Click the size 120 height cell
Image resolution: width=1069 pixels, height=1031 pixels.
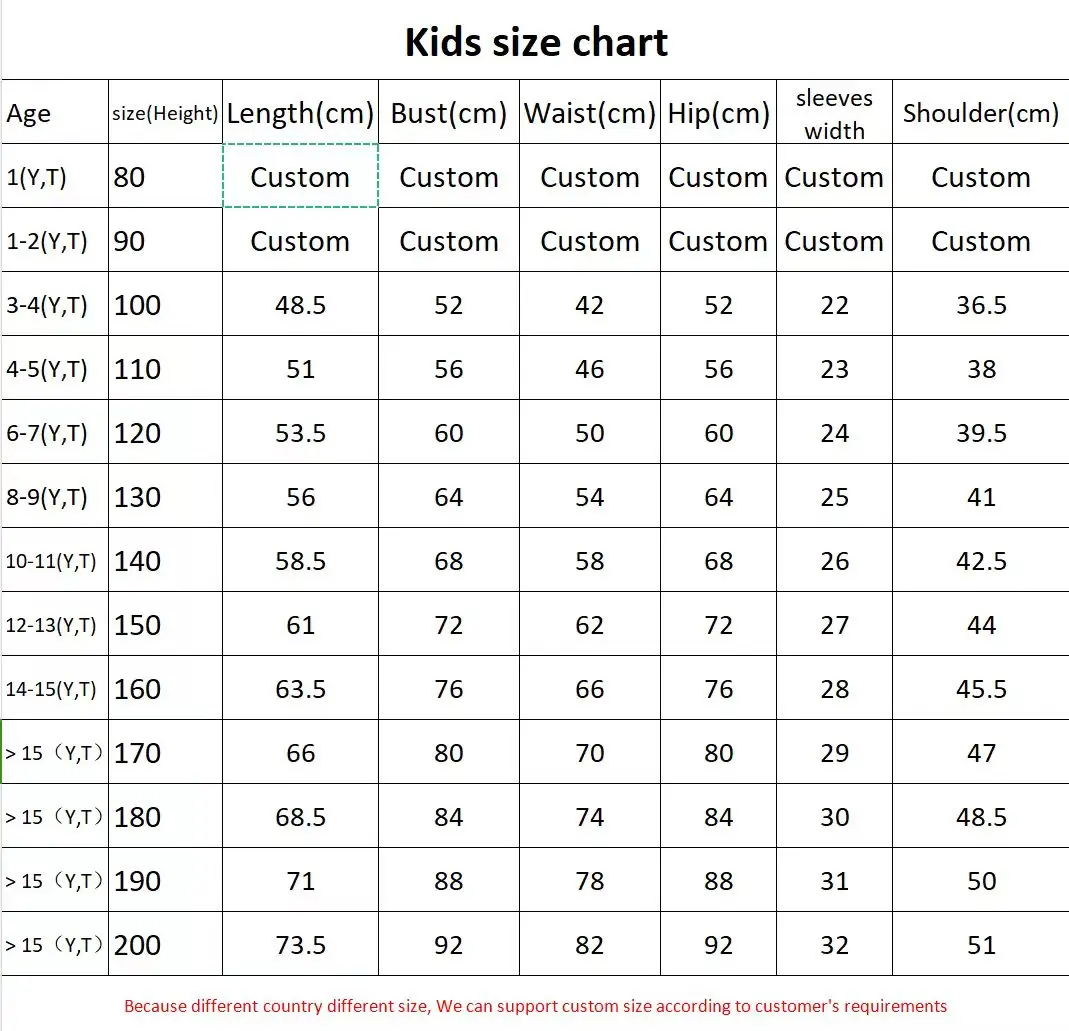click(x=164, y=433)
